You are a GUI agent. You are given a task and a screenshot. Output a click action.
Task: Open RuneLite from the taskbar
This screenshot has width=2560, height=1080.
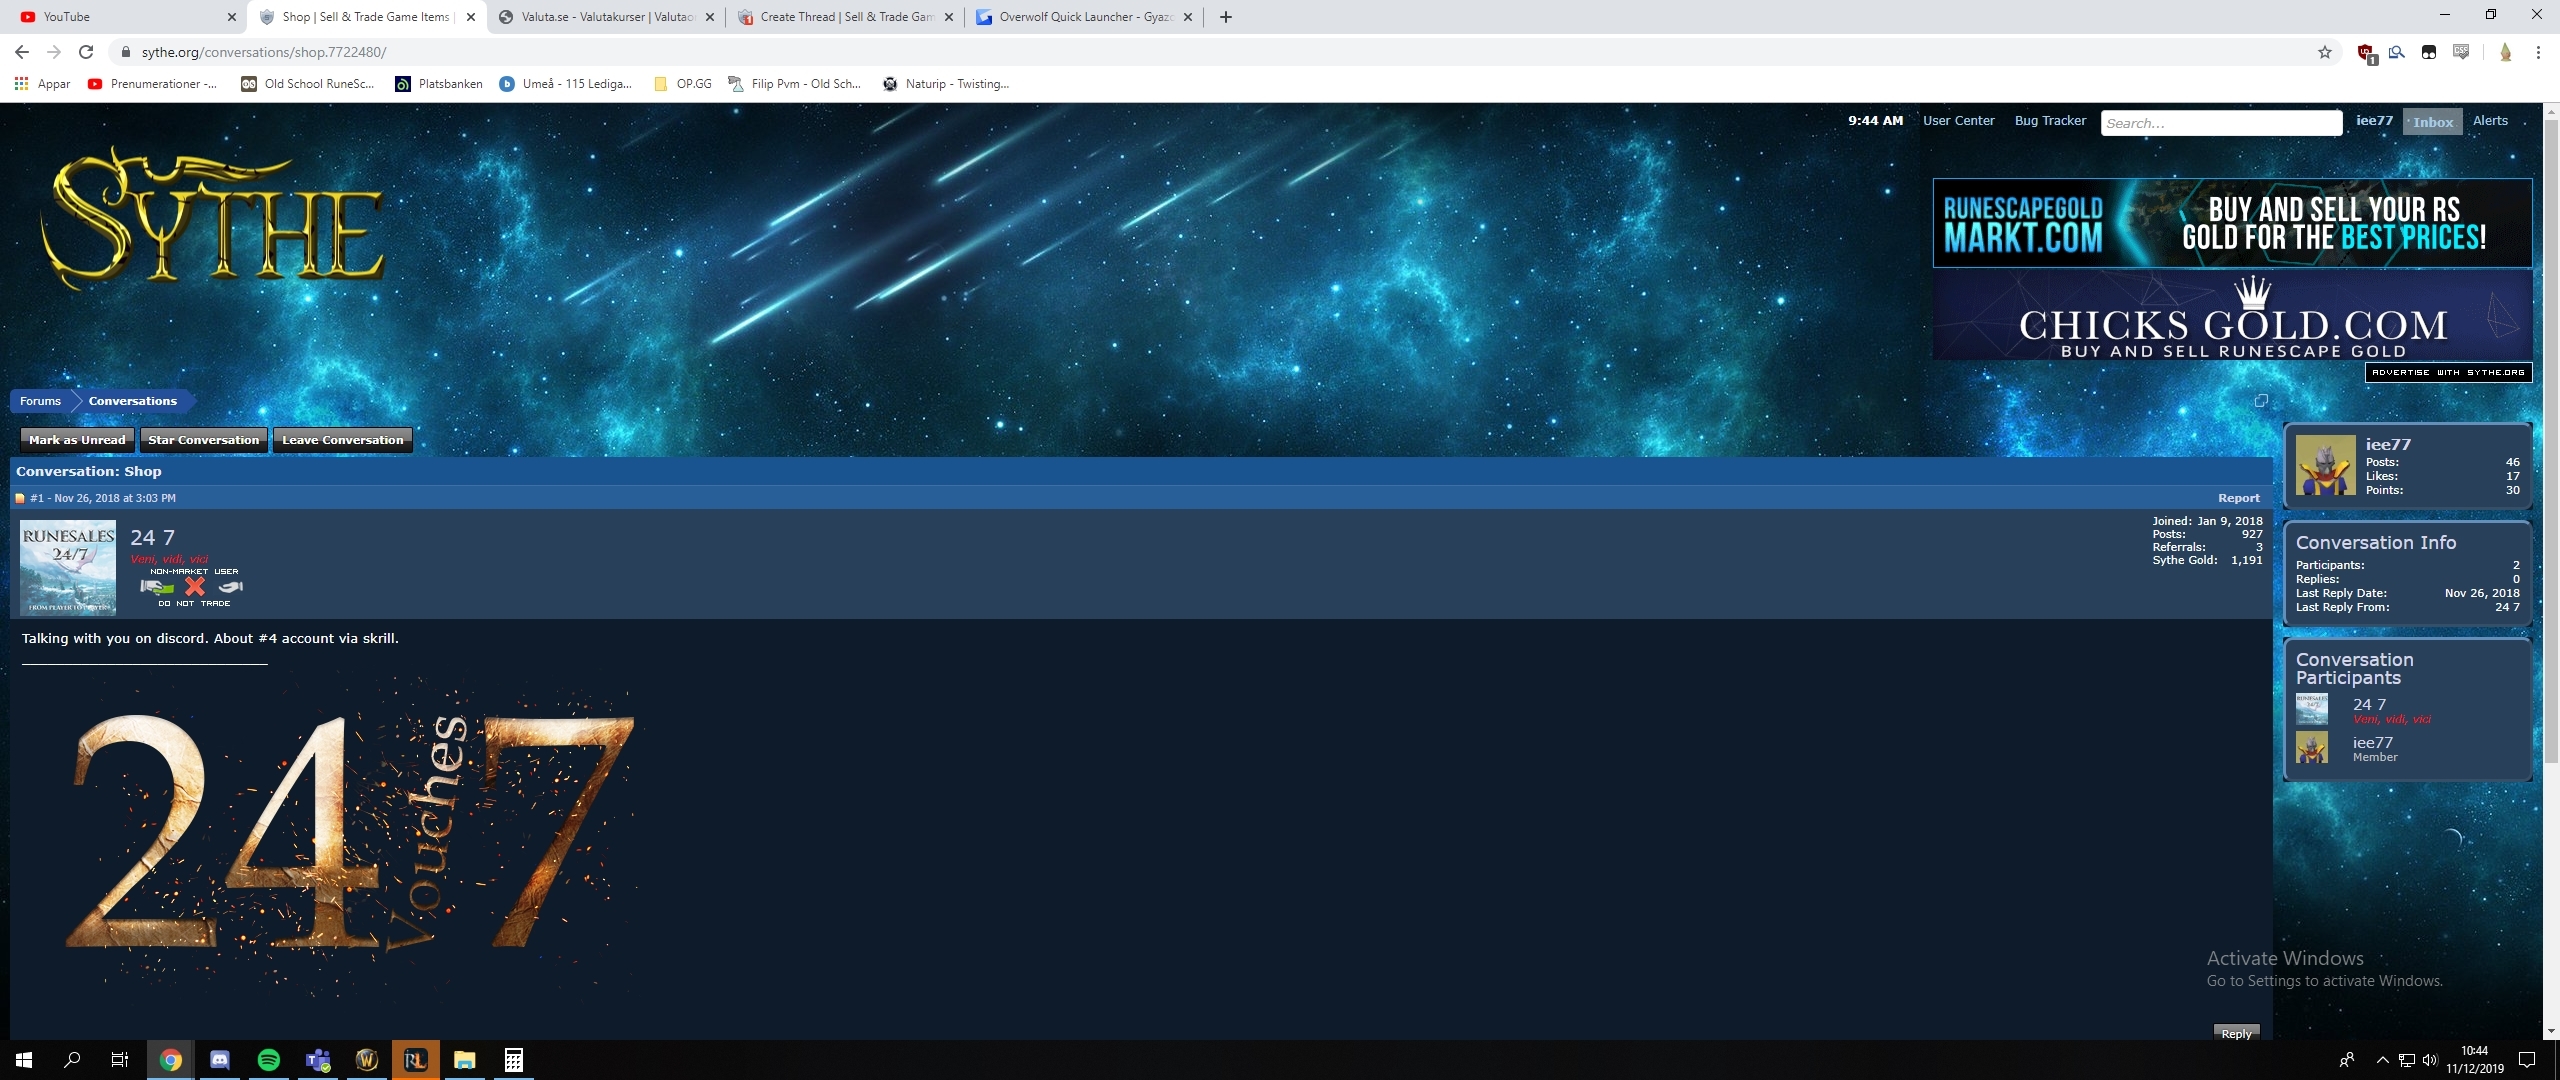(x=416, y=1060)
